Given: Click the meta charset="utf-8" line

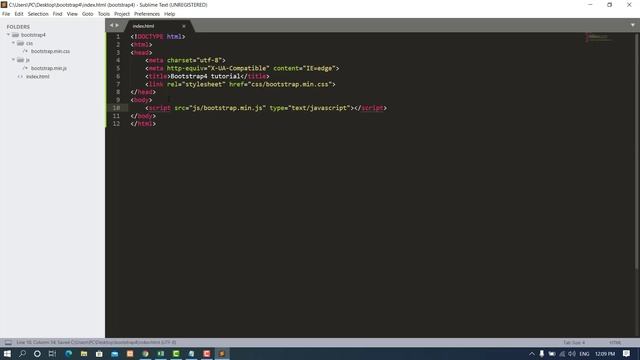Looking at the screenshot, I should click(185, 60).
